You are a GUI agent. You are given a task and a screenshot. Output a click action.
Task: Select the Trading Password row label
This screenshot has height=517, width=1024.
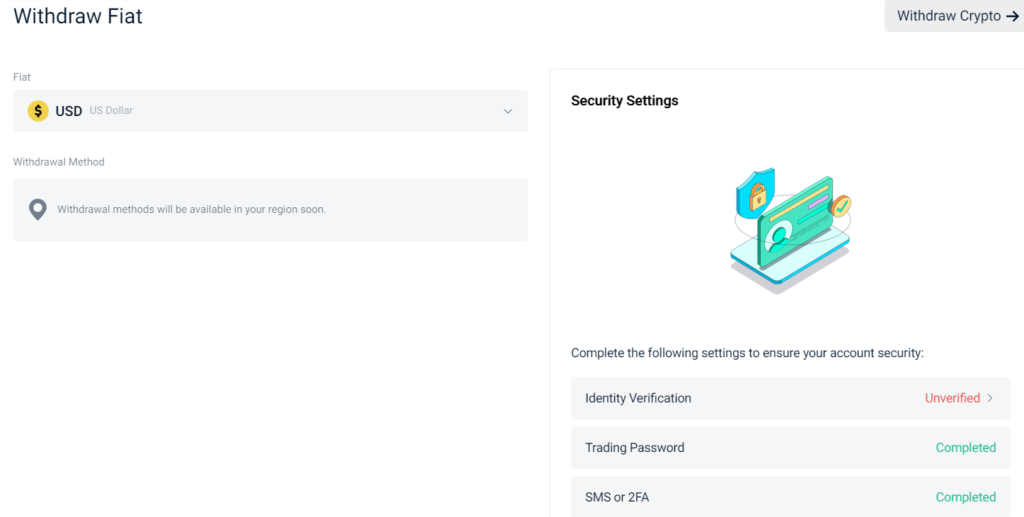click(635, 448)
